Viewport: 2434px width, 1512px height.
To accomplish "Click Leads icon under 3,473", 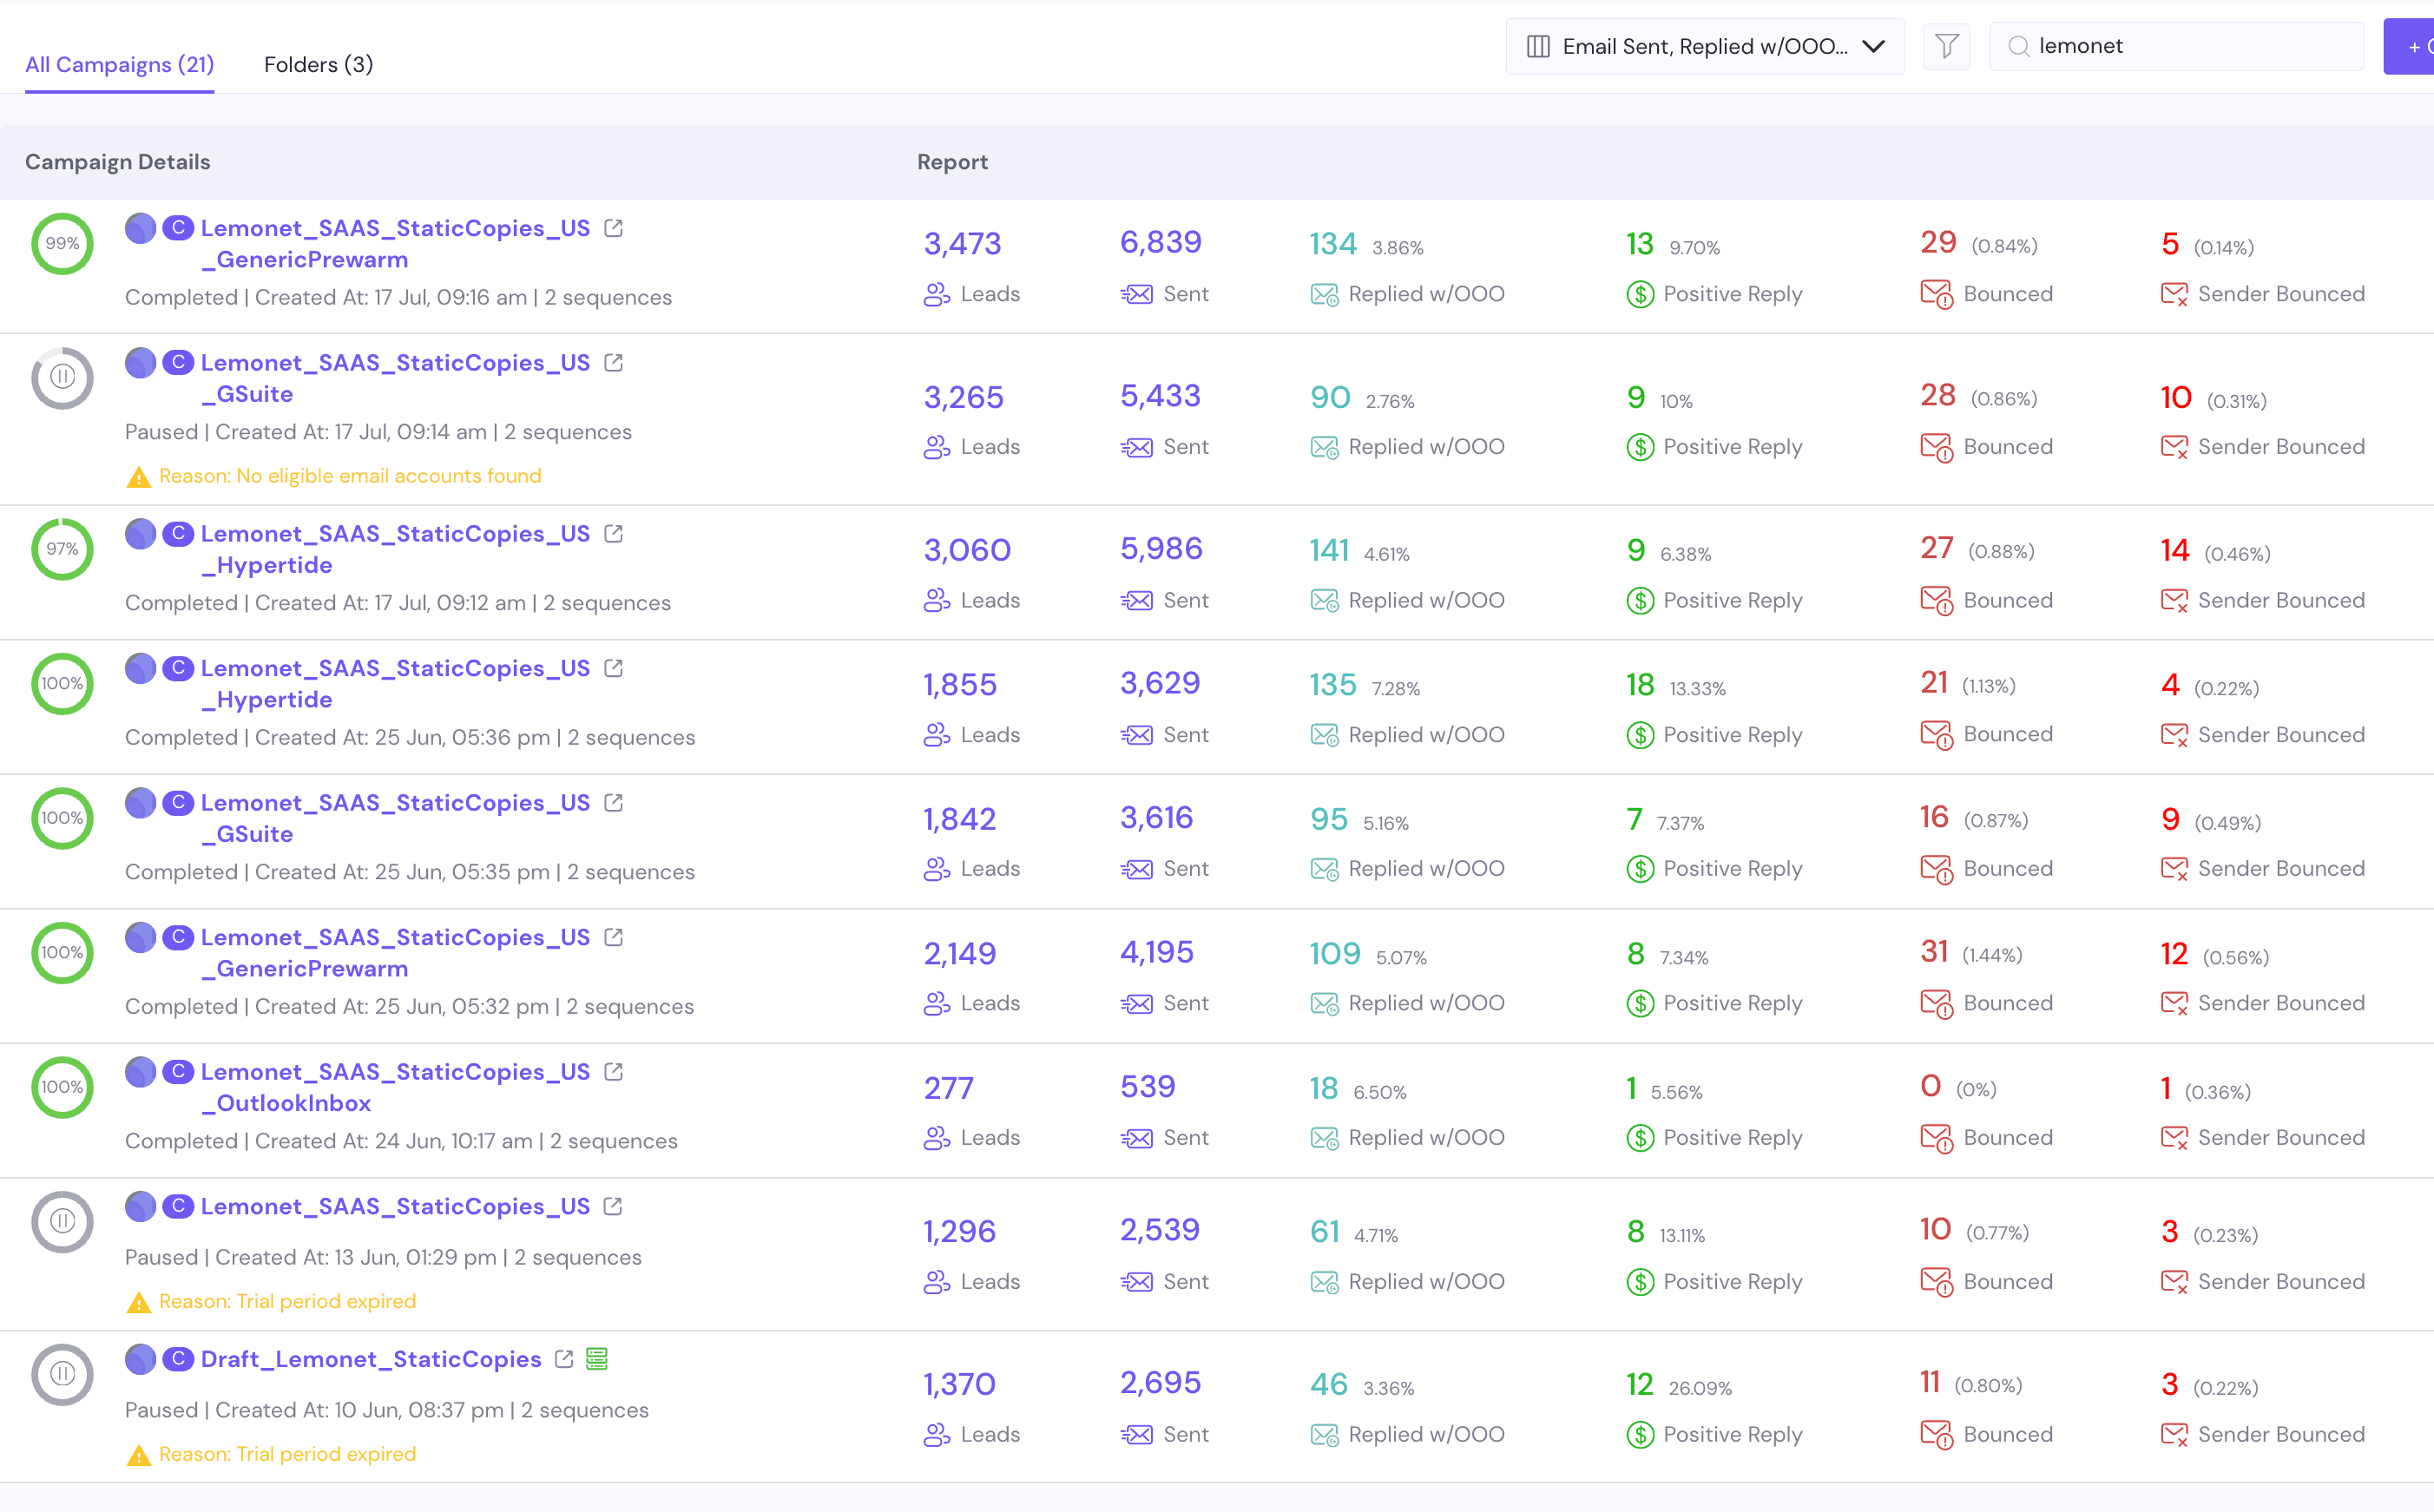I will (x=936, y=294).
